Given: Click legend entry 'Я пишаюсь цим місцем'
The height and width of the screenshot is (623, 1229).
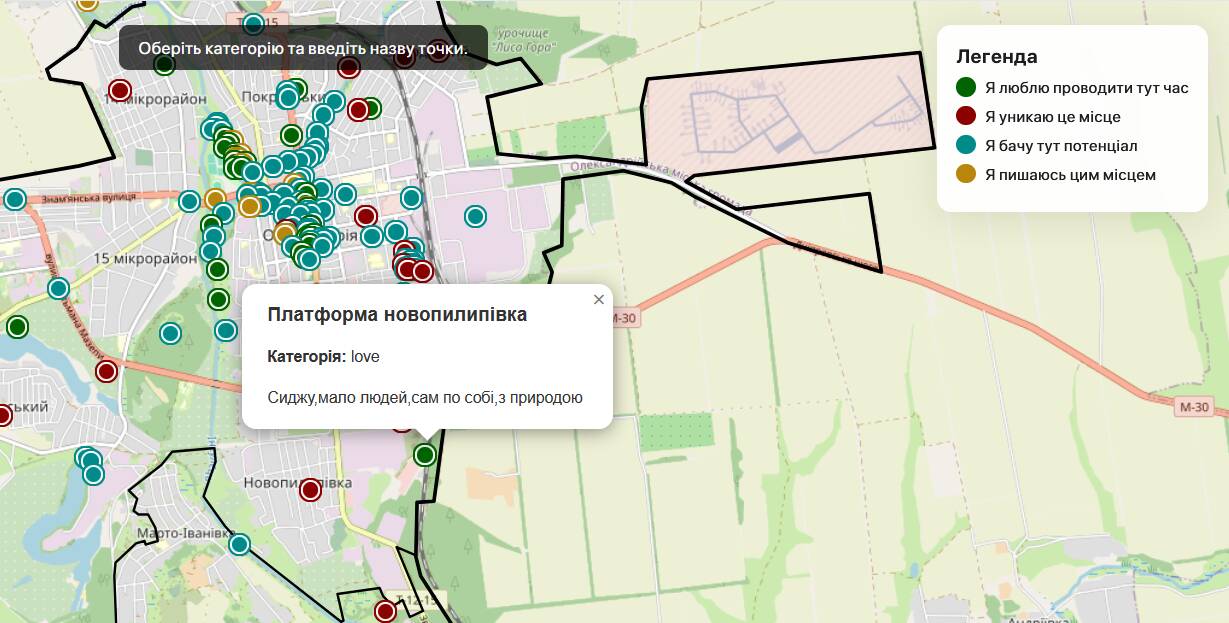Looking at the screenshot, I should (x=1070, y=175).
